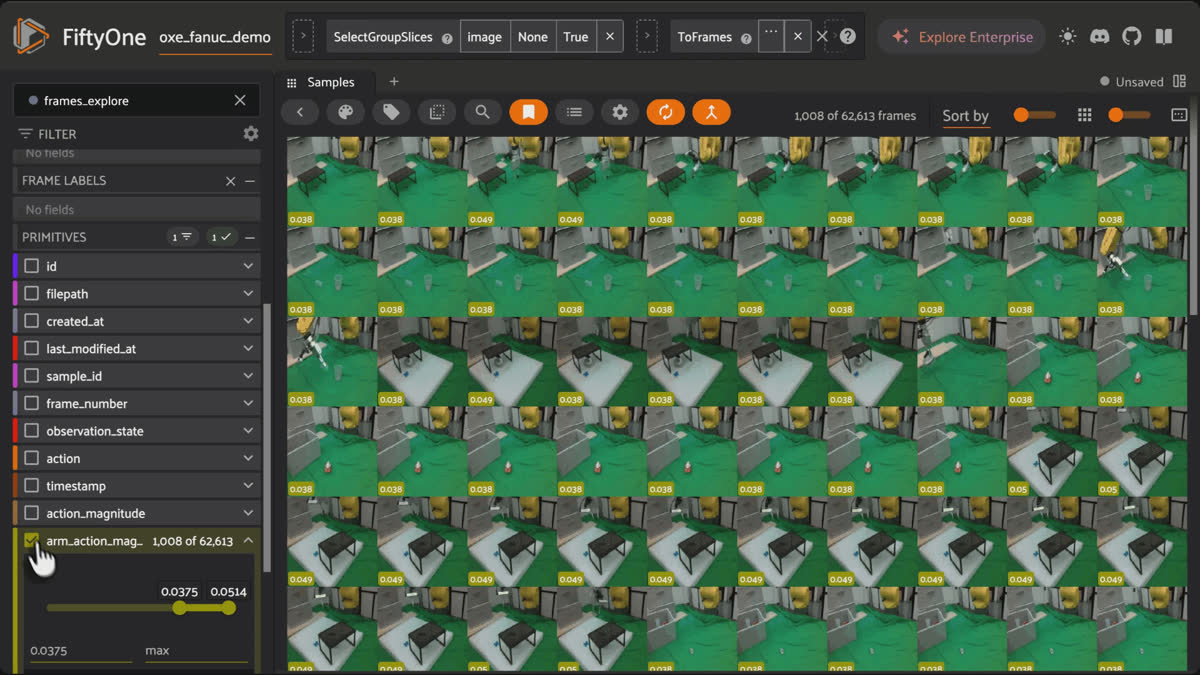Click the first zoom slider after Sort by

1021,115
